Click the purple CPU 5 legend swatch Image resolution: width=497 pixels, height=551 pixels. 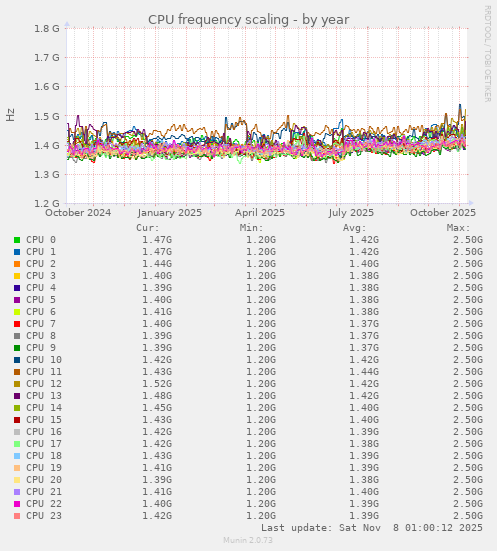tap(17, 300)
